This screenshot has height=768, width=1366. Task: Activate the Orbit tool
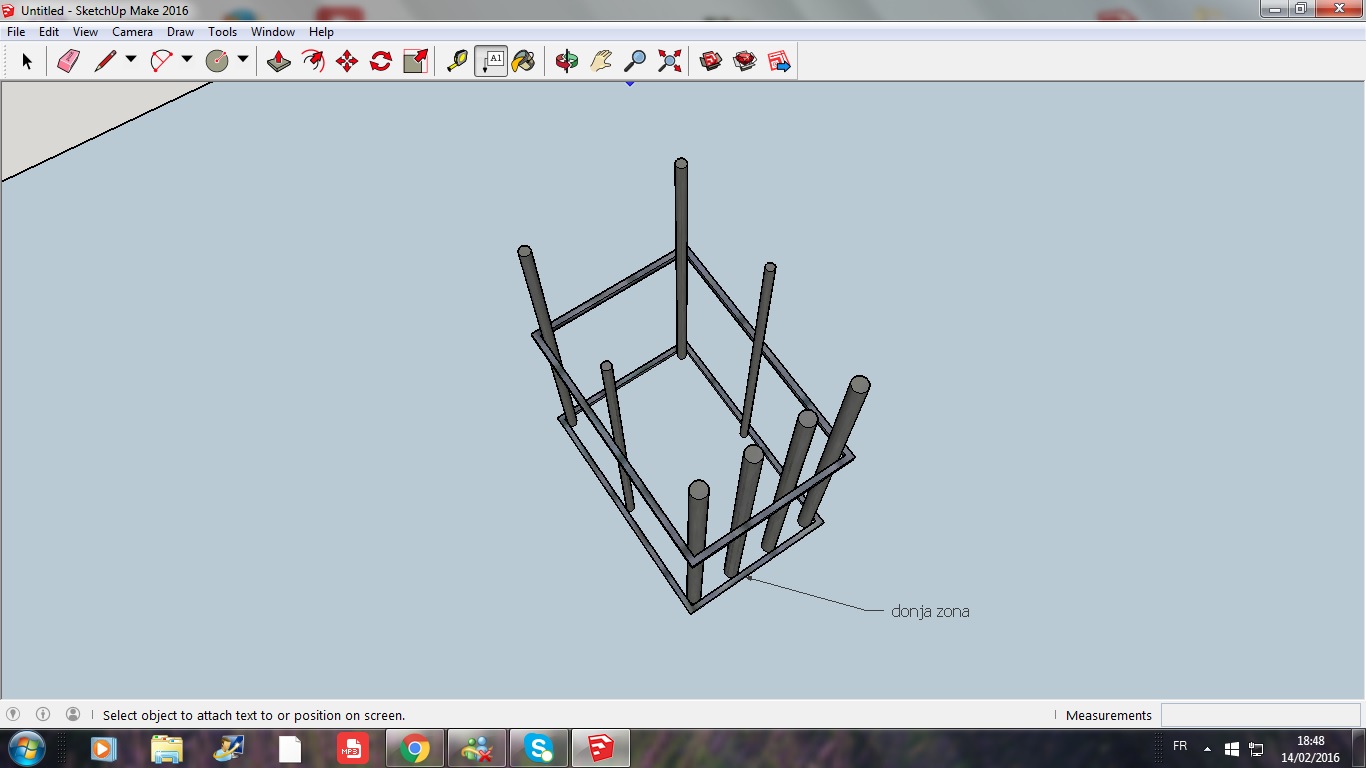click(567, 61)
